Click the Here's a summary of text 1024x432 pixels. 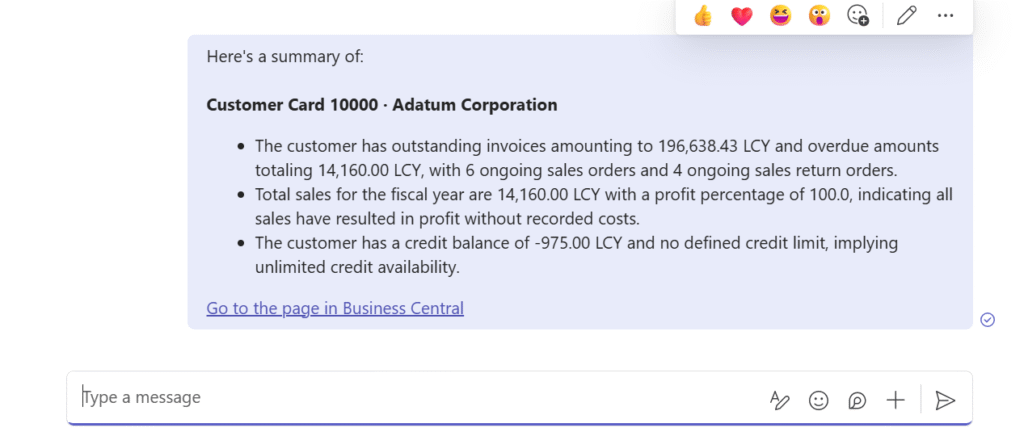[285, 56]
